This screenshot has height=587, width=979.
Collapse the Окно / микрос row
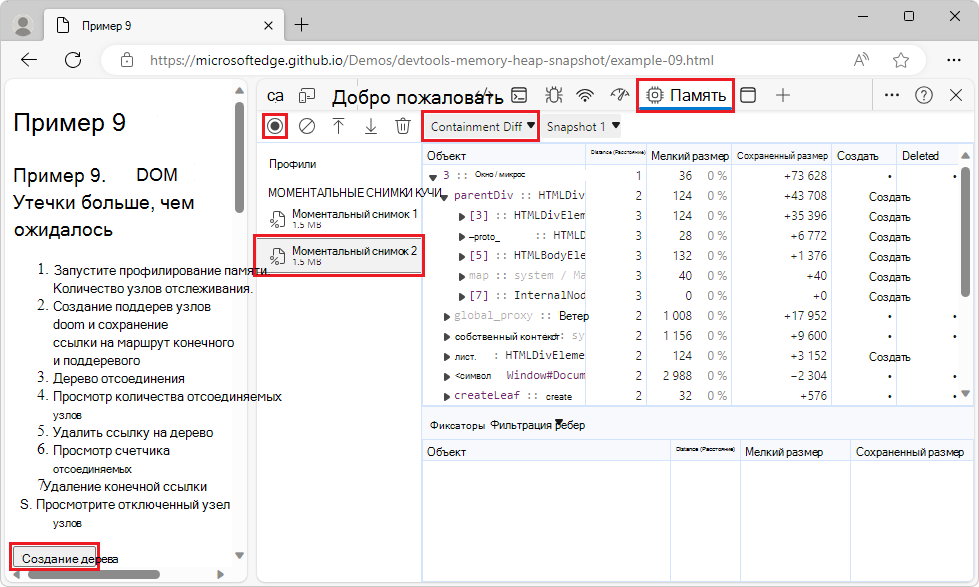pos(433,177)
